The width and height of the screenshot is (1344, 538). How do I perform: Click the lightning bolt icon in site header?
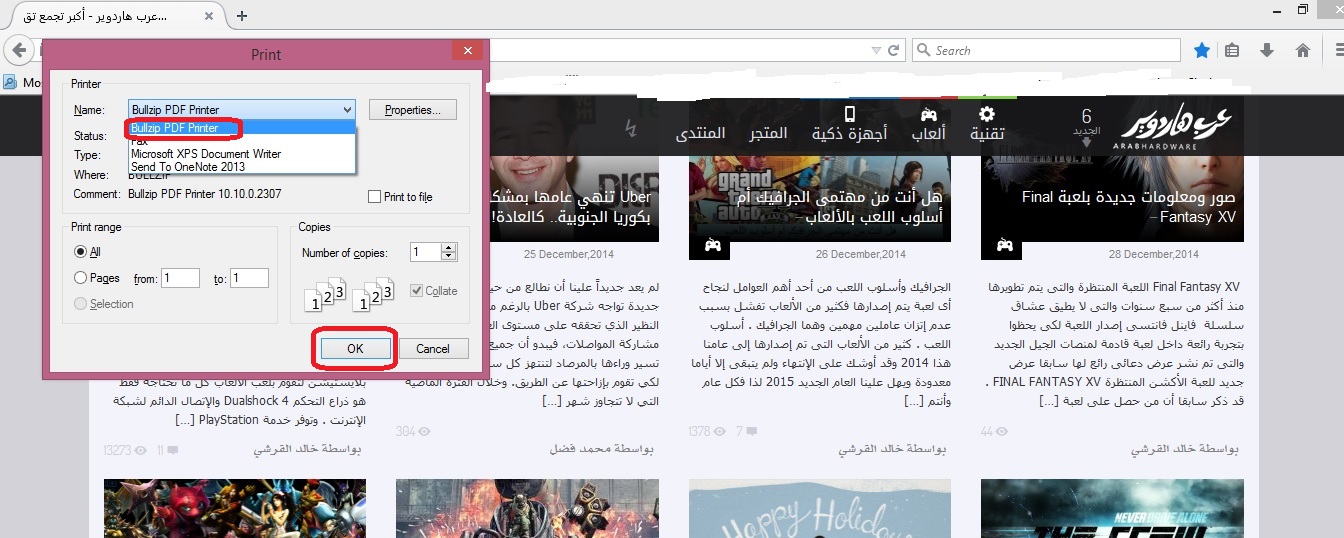click(x=630, y=128)
